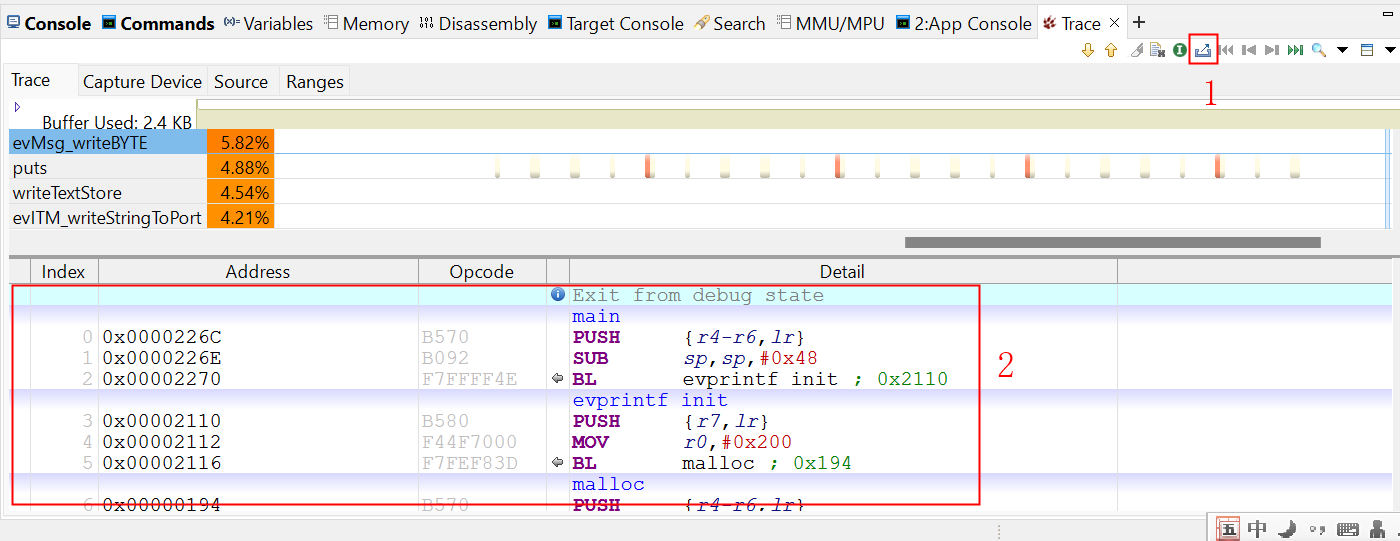Image resolution: width=1400 pixels, height=541 pixels.
Task: Click the yellow down arrow in Trace toolbar
Action: [1088, 50]
